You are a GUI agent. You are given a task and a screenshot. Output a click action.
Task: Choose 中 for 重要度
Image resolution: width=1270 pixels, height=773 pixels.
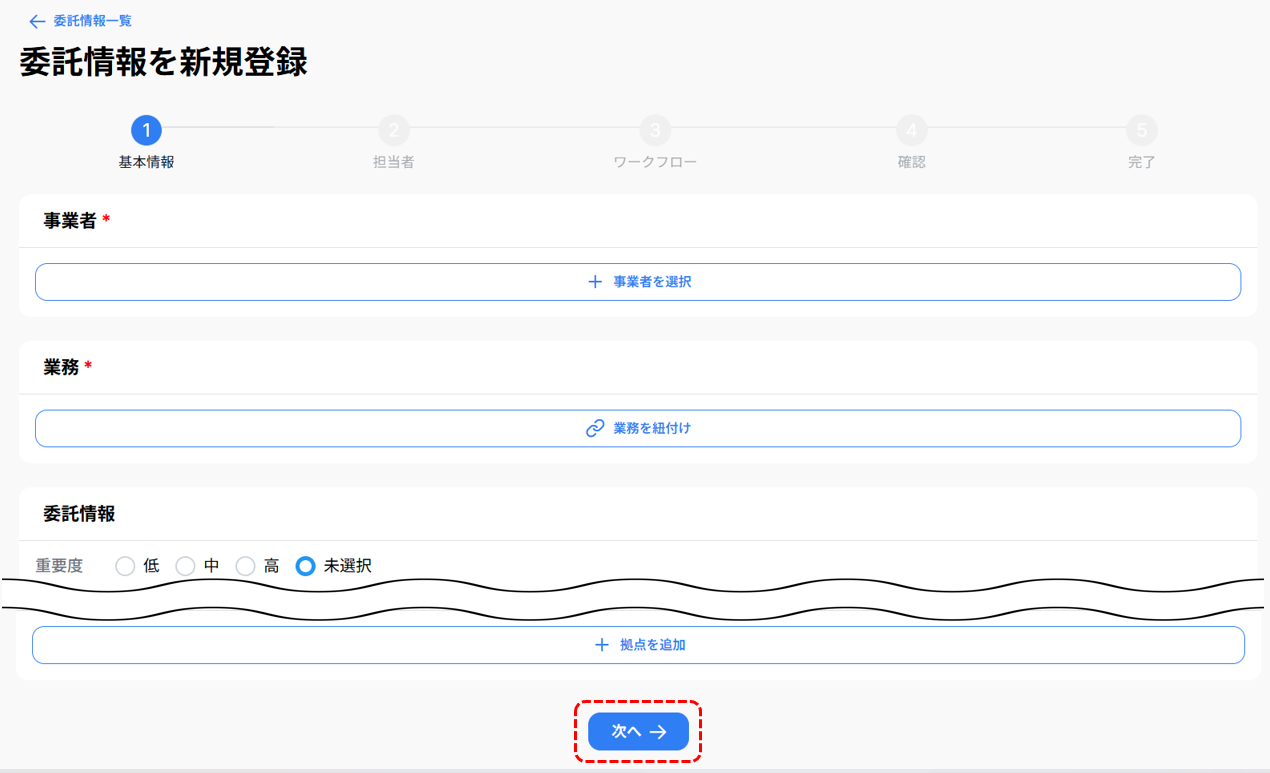point(185,566)
